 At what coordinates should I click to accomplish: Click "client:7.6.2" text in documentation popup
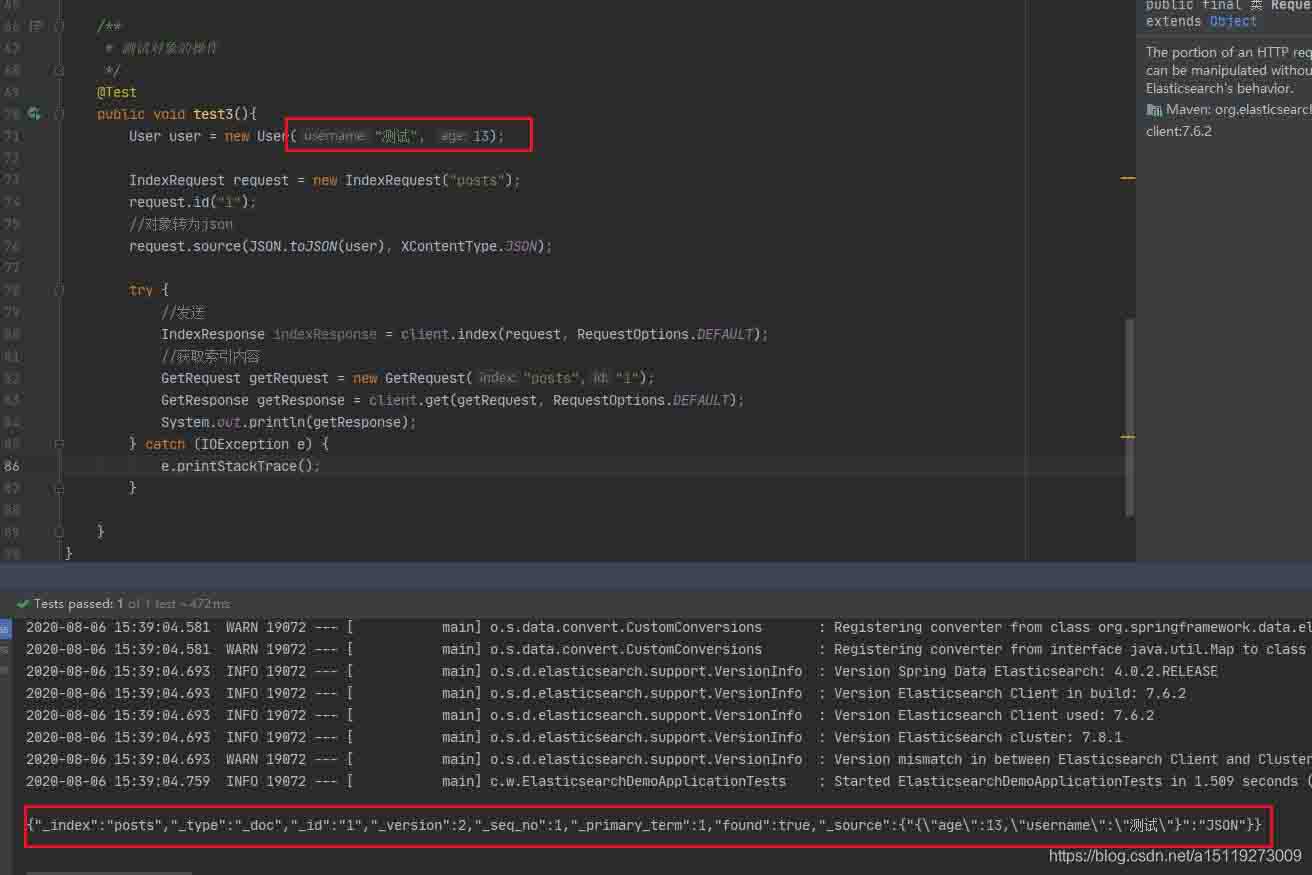coord(1179,131)
